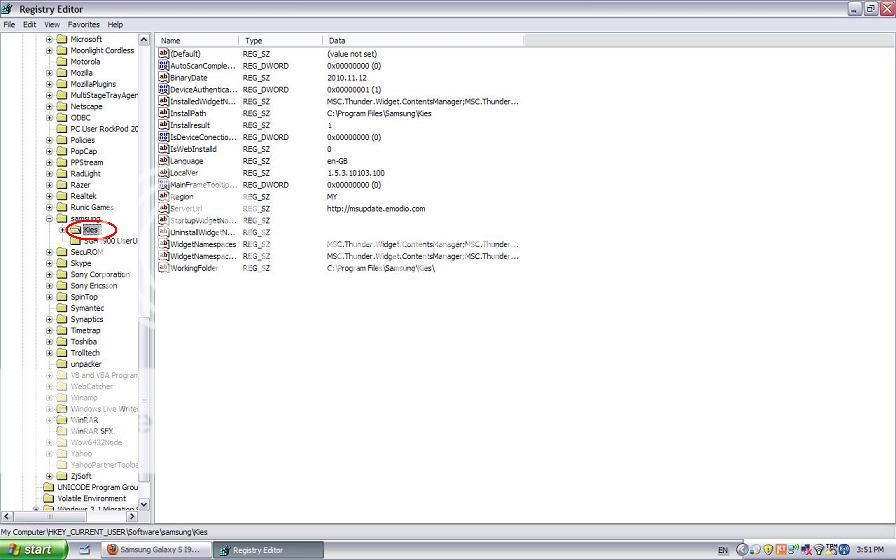Open the Favorites menu
The image size is (896, 560).
(83, 24)
